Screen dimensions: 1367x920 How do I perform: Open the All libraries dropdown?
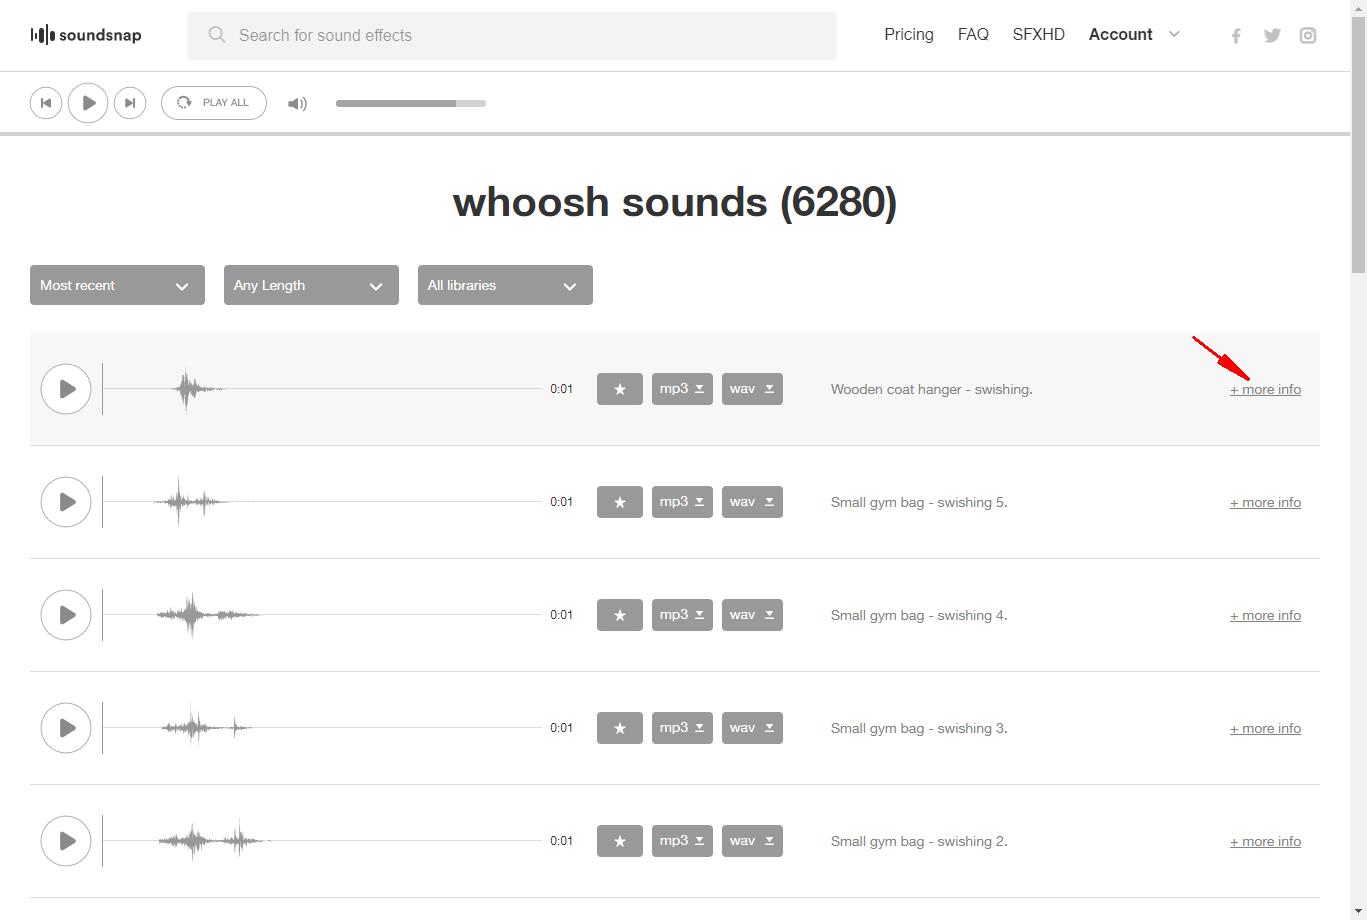tap(505, 285)
